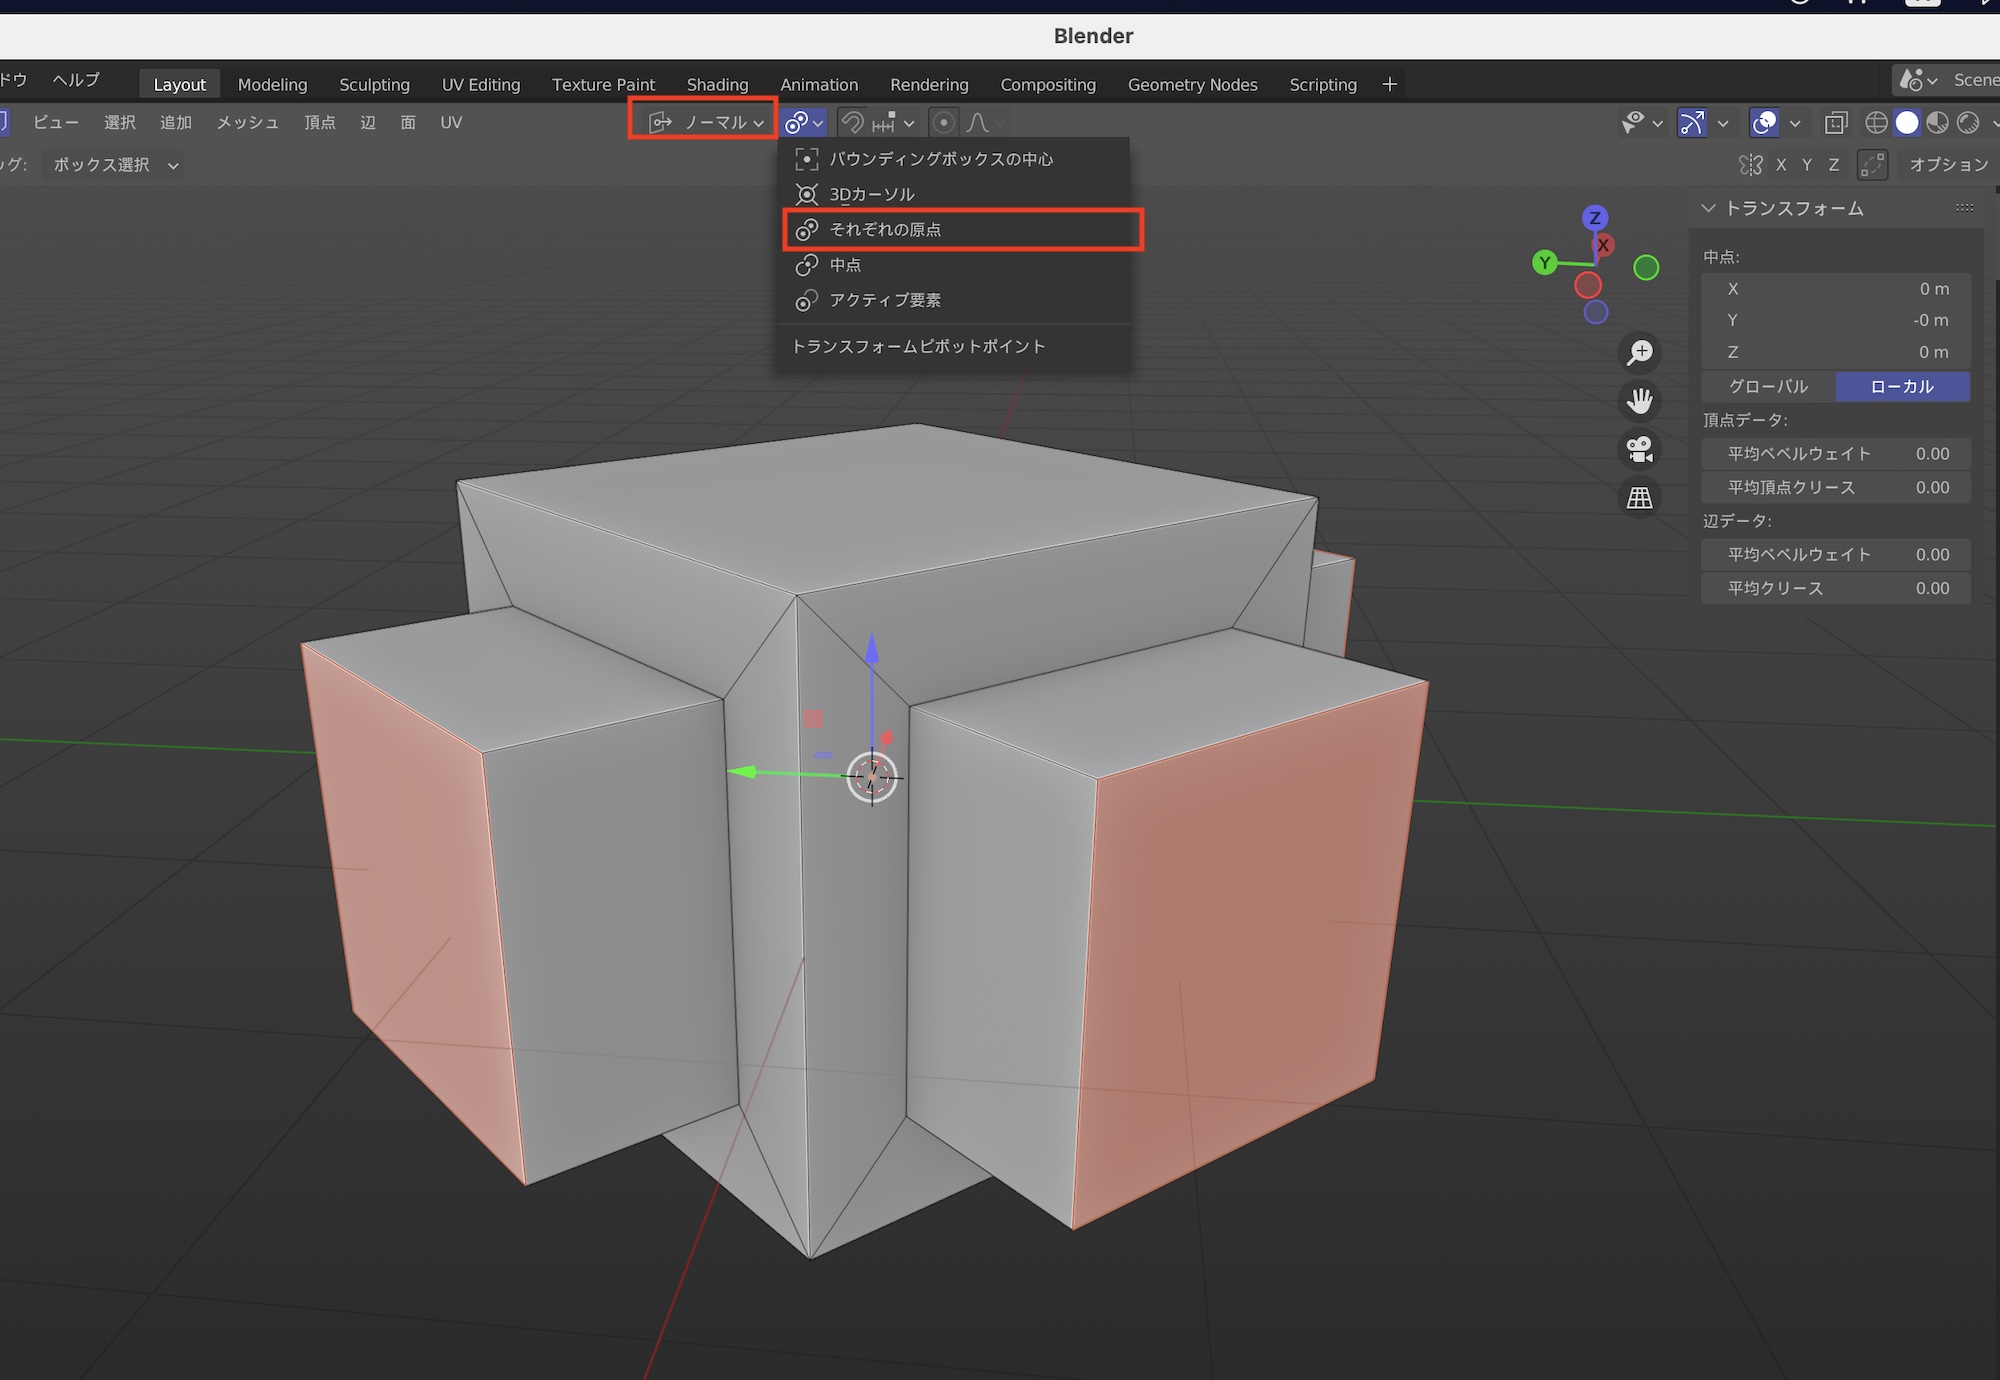Click the snap magnet icon
Screen dimensions: 2000x1380
point(853,122)
